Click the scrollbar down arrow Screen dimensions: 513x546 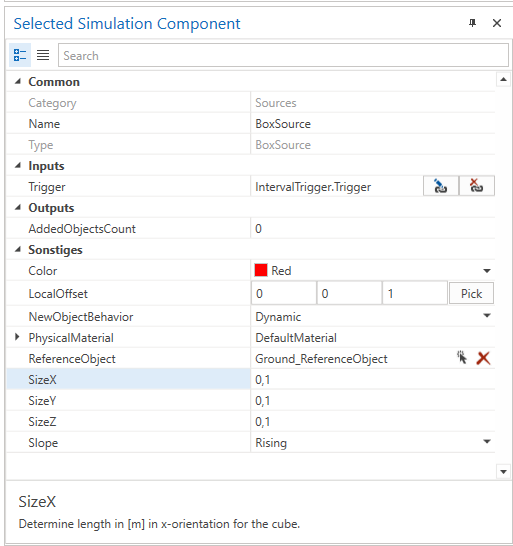pyautogui.click(x=503, y=472)
